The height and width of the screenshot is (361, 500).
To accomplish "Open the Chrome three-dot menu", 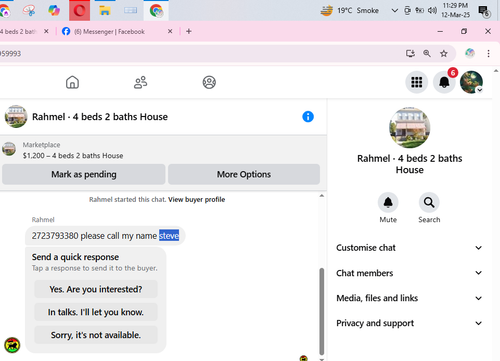I will pyautogui.click(x=488, y=54).
